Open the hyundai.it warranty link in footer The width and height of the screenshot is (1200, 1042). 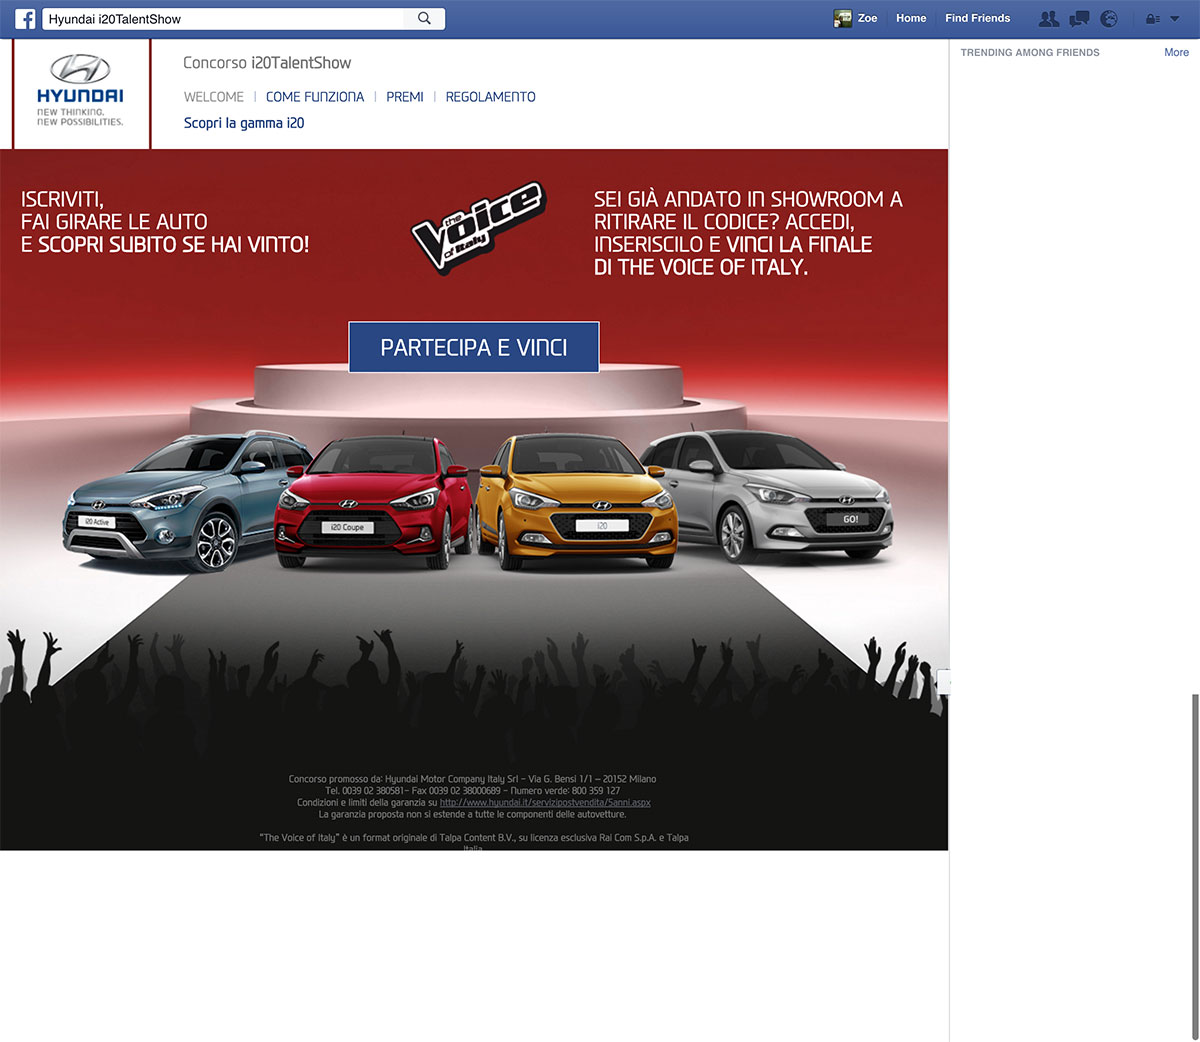coord(545,802)
